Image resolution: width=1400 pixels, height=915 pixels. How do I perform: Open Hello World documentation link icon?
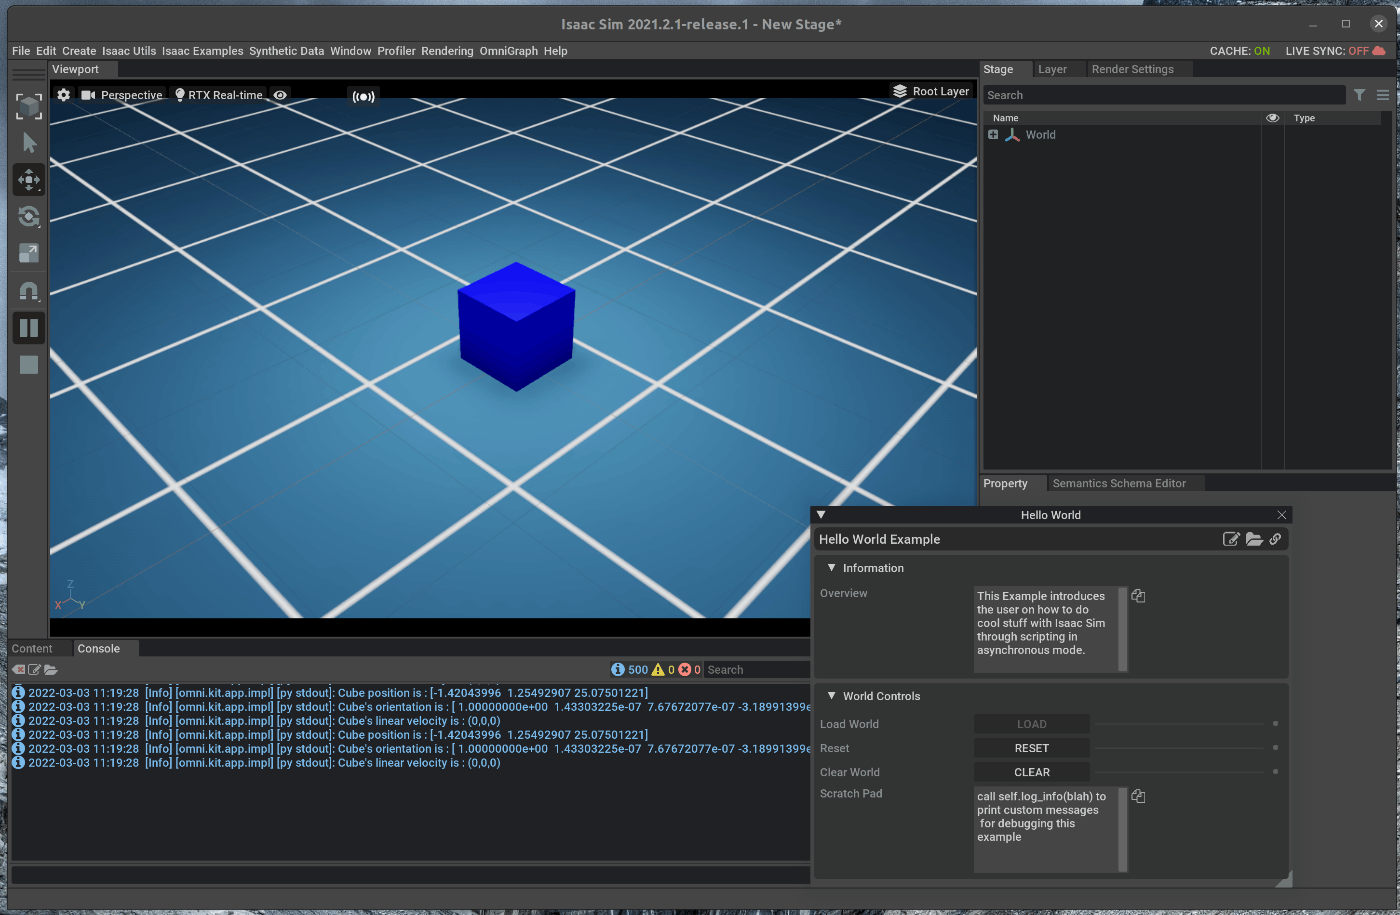coord(1276,539)
